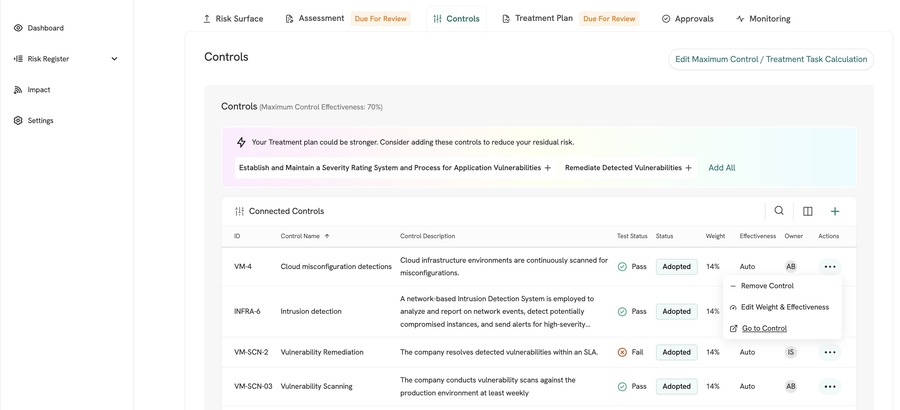
Task: Click Adopted status on INFRA-6 row
Action: [677, 311]
